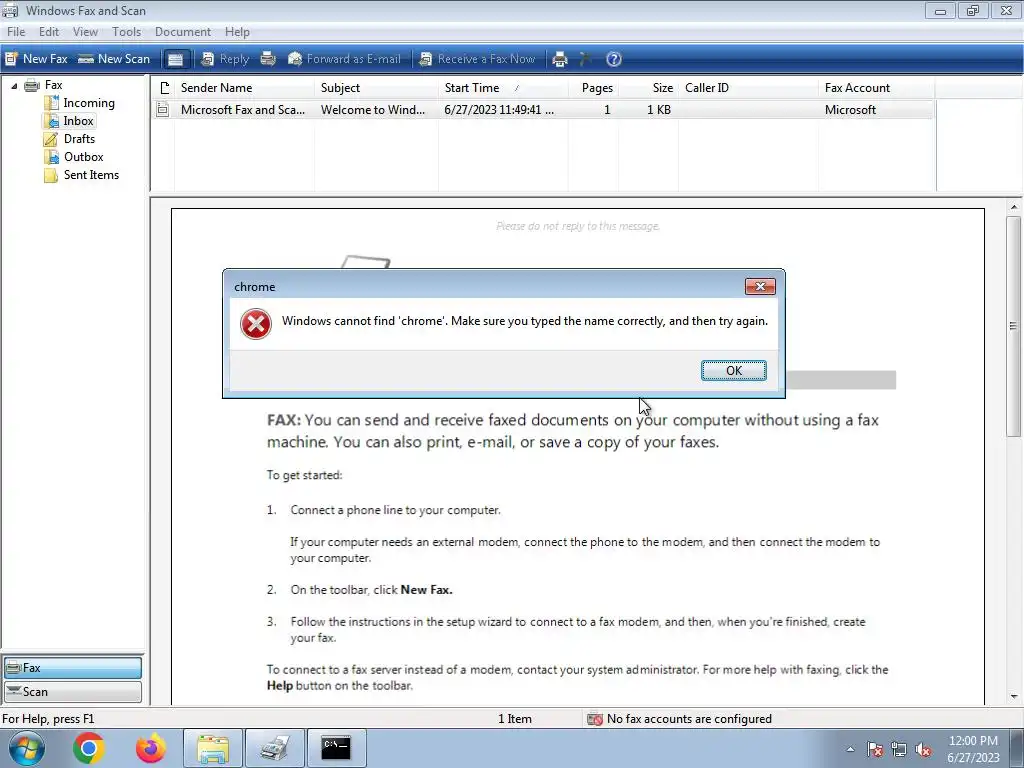This screenshot has width=1024, height=768.
Task: Click 'No fax accounts are configured' status
Action: click(689, 719)
